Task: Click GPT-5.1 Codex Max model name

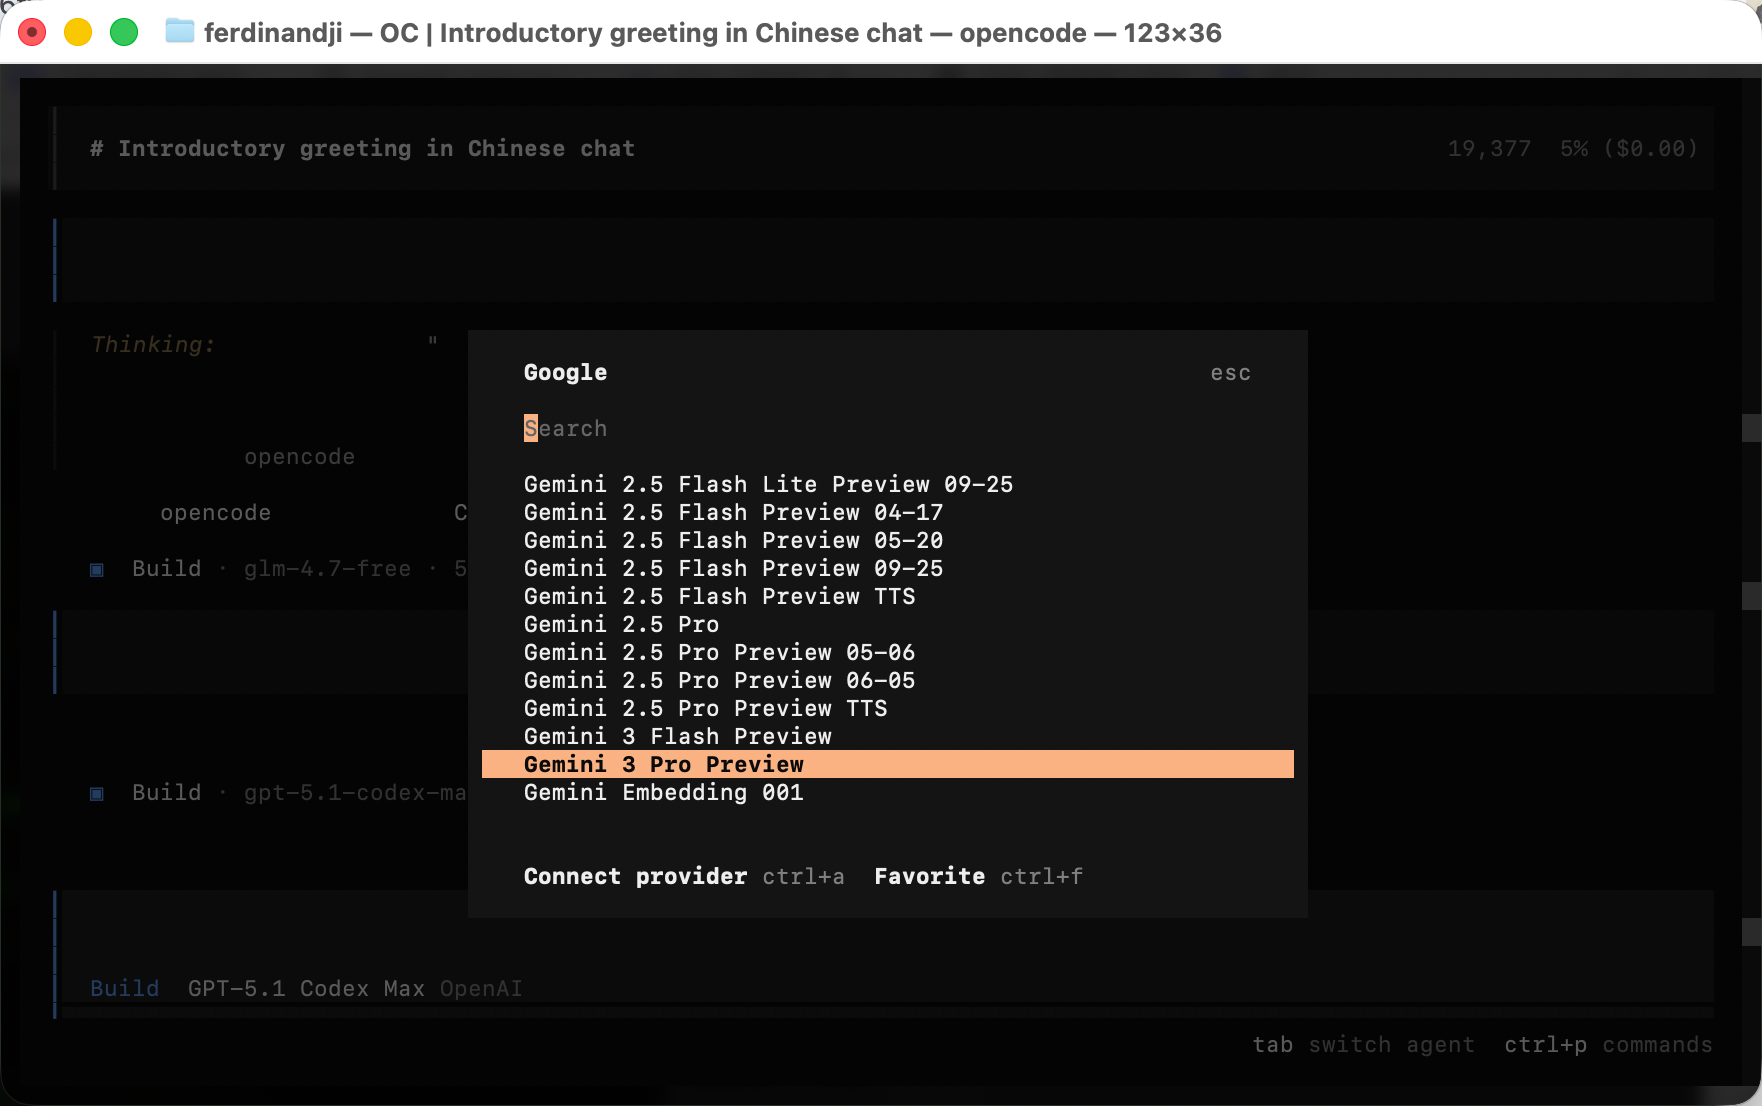Action: pos(306,988)
